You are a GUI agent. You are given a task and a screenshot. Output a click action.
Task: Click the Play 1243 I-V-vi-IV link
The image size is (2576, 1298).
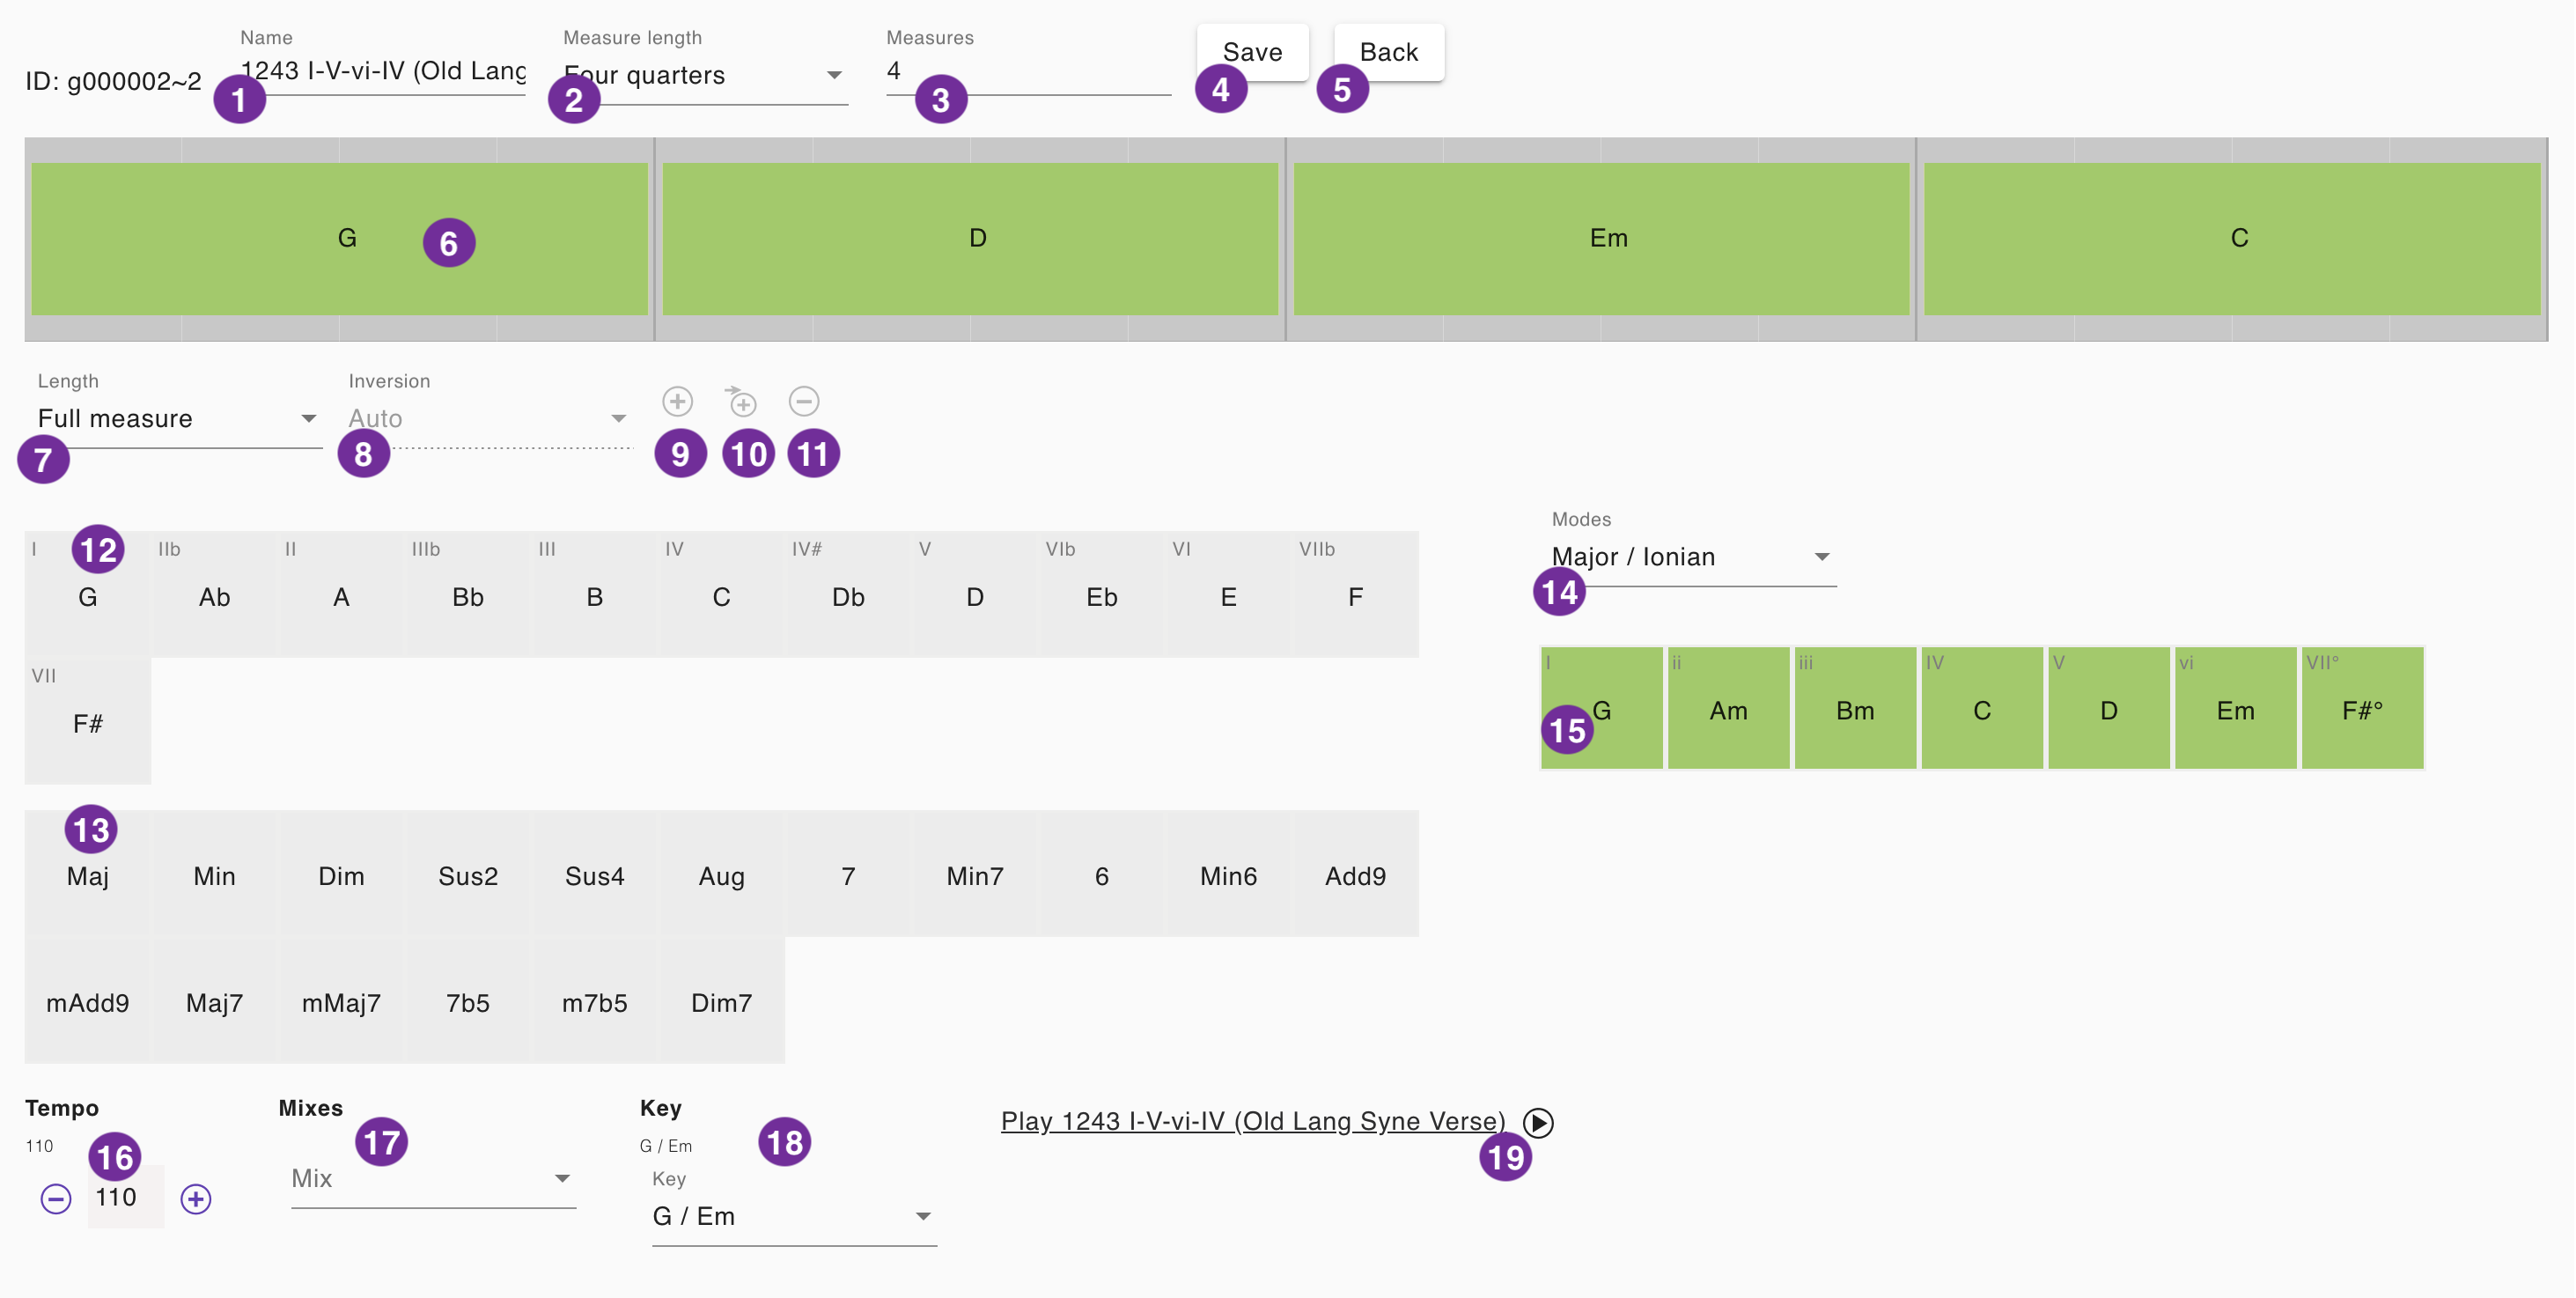click(1252, 1121)
